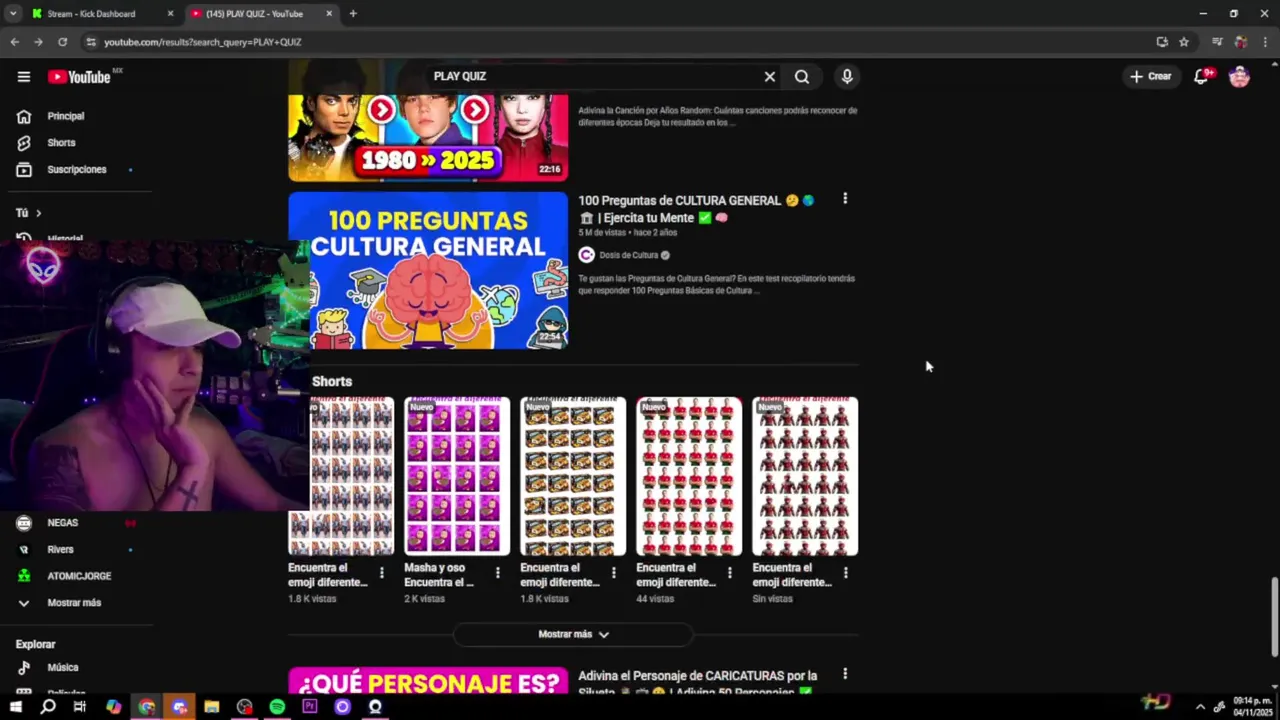
Task: Open first Encuentra el emoji diferente short
Action: click(x=341, y=476)
